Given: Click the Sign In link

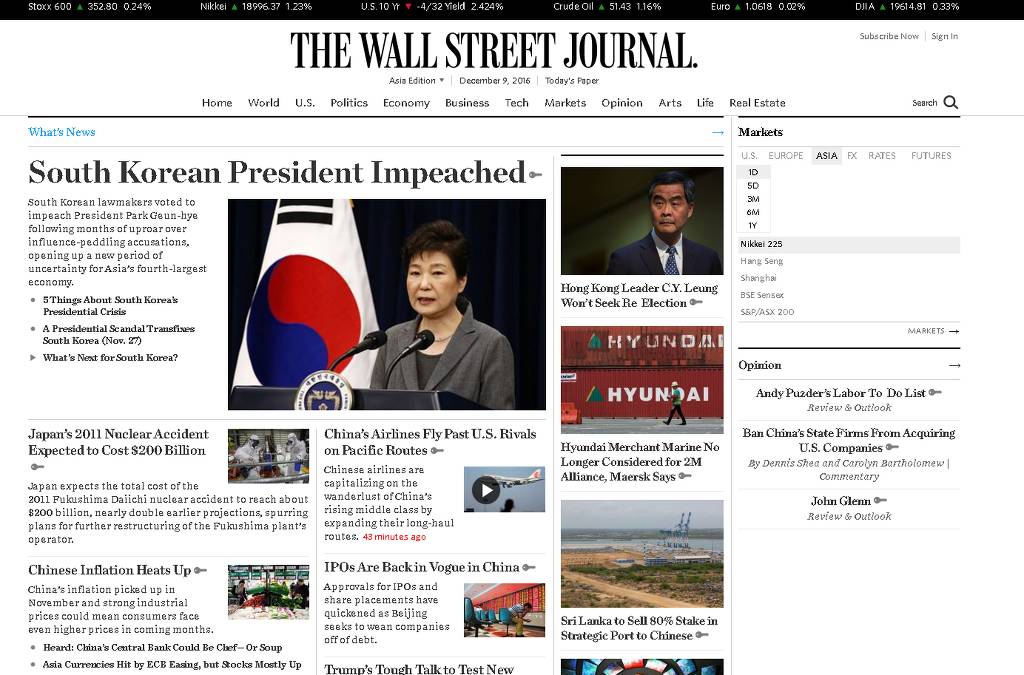Looking at the screenshot, I should [944, 36].
